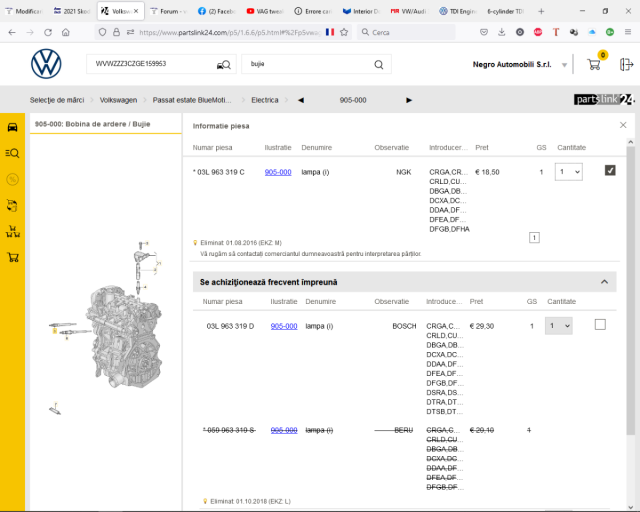
Task: Click the parts panel vertical scrollbar thumb
Action: click(630, 290)
